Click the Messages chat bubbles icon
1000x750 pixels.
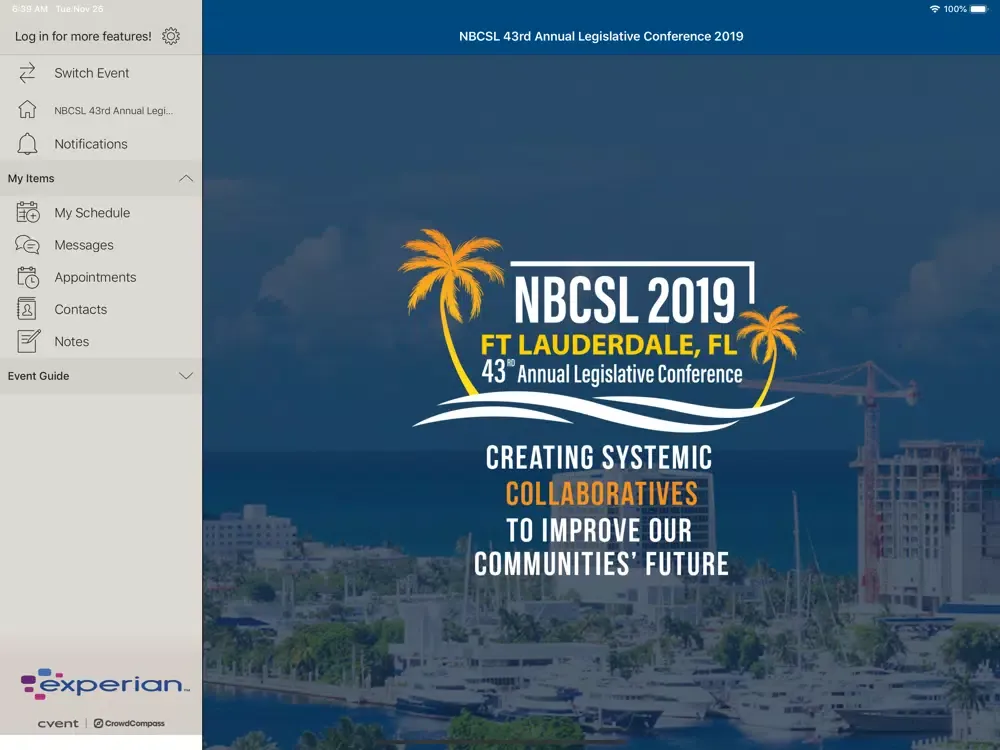27,245
